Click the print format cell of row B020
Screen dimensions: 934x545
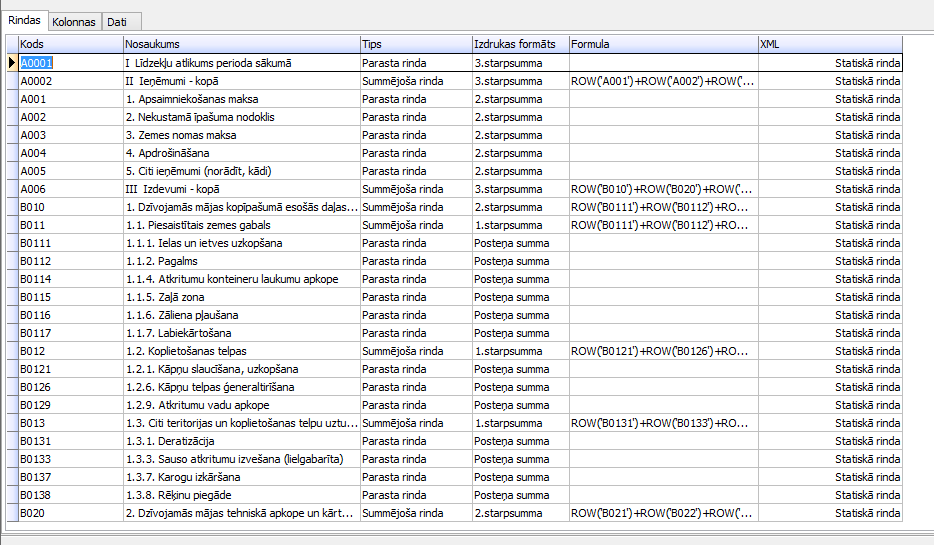coord(519,513)
